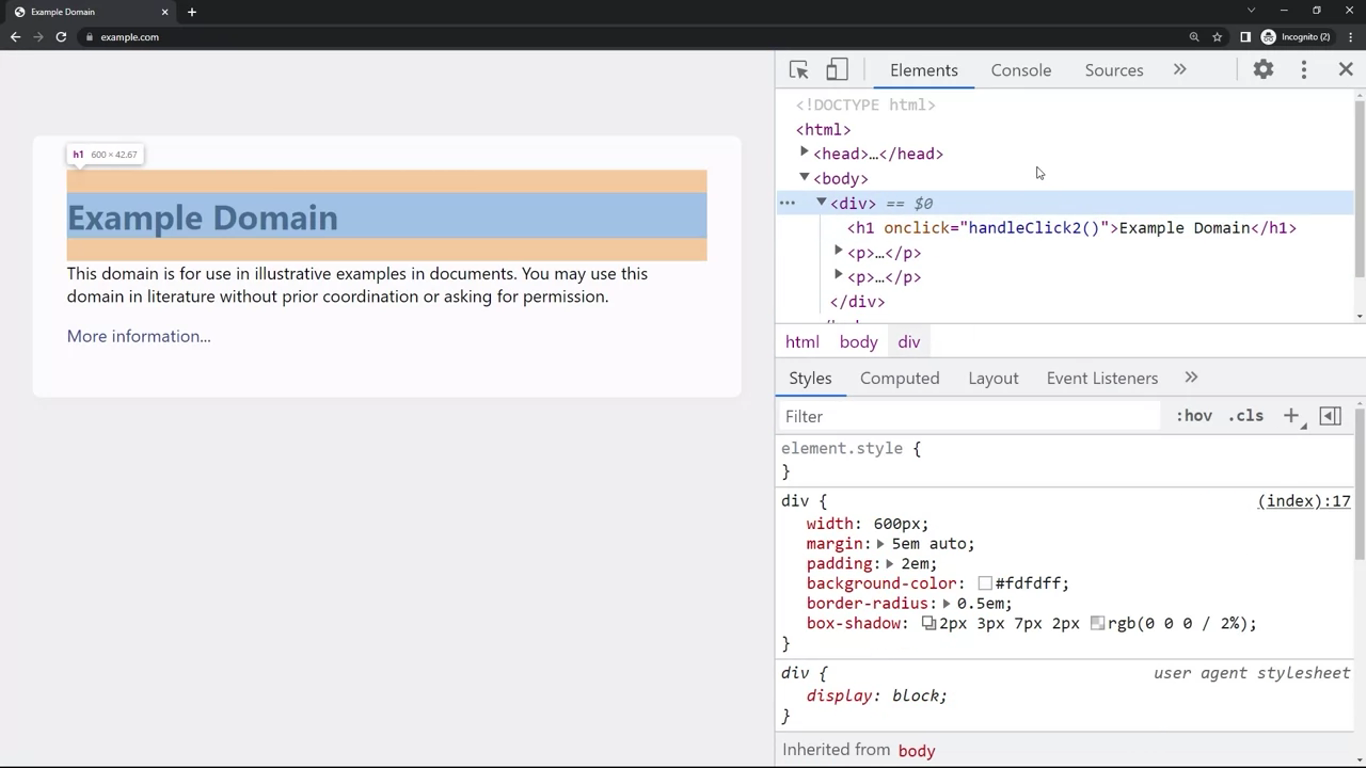Toggle the computed styles sidebar icon

1330,416
